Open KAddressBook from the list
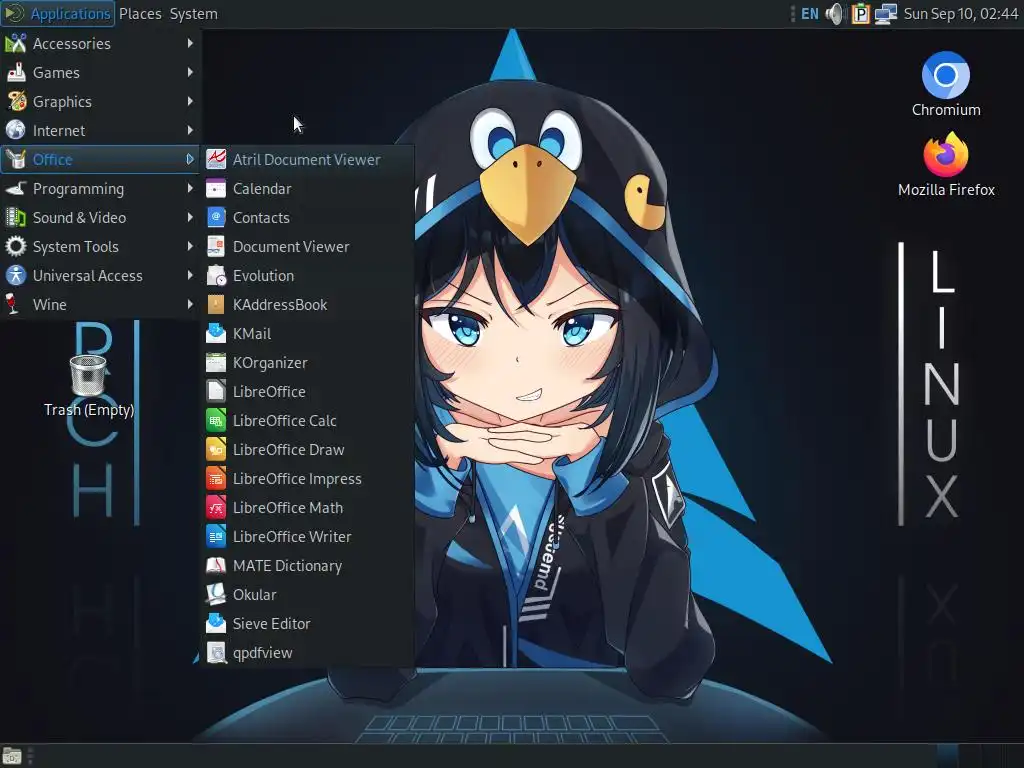Screen dimensions: 1024x768 [x=307, y=304]
